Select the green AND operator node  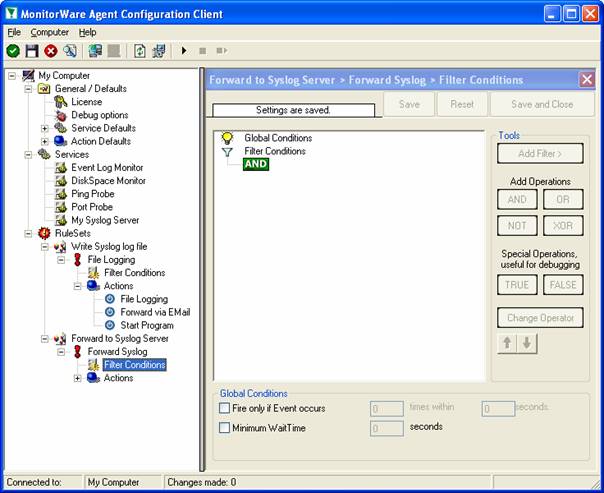[x=256, y=164]
